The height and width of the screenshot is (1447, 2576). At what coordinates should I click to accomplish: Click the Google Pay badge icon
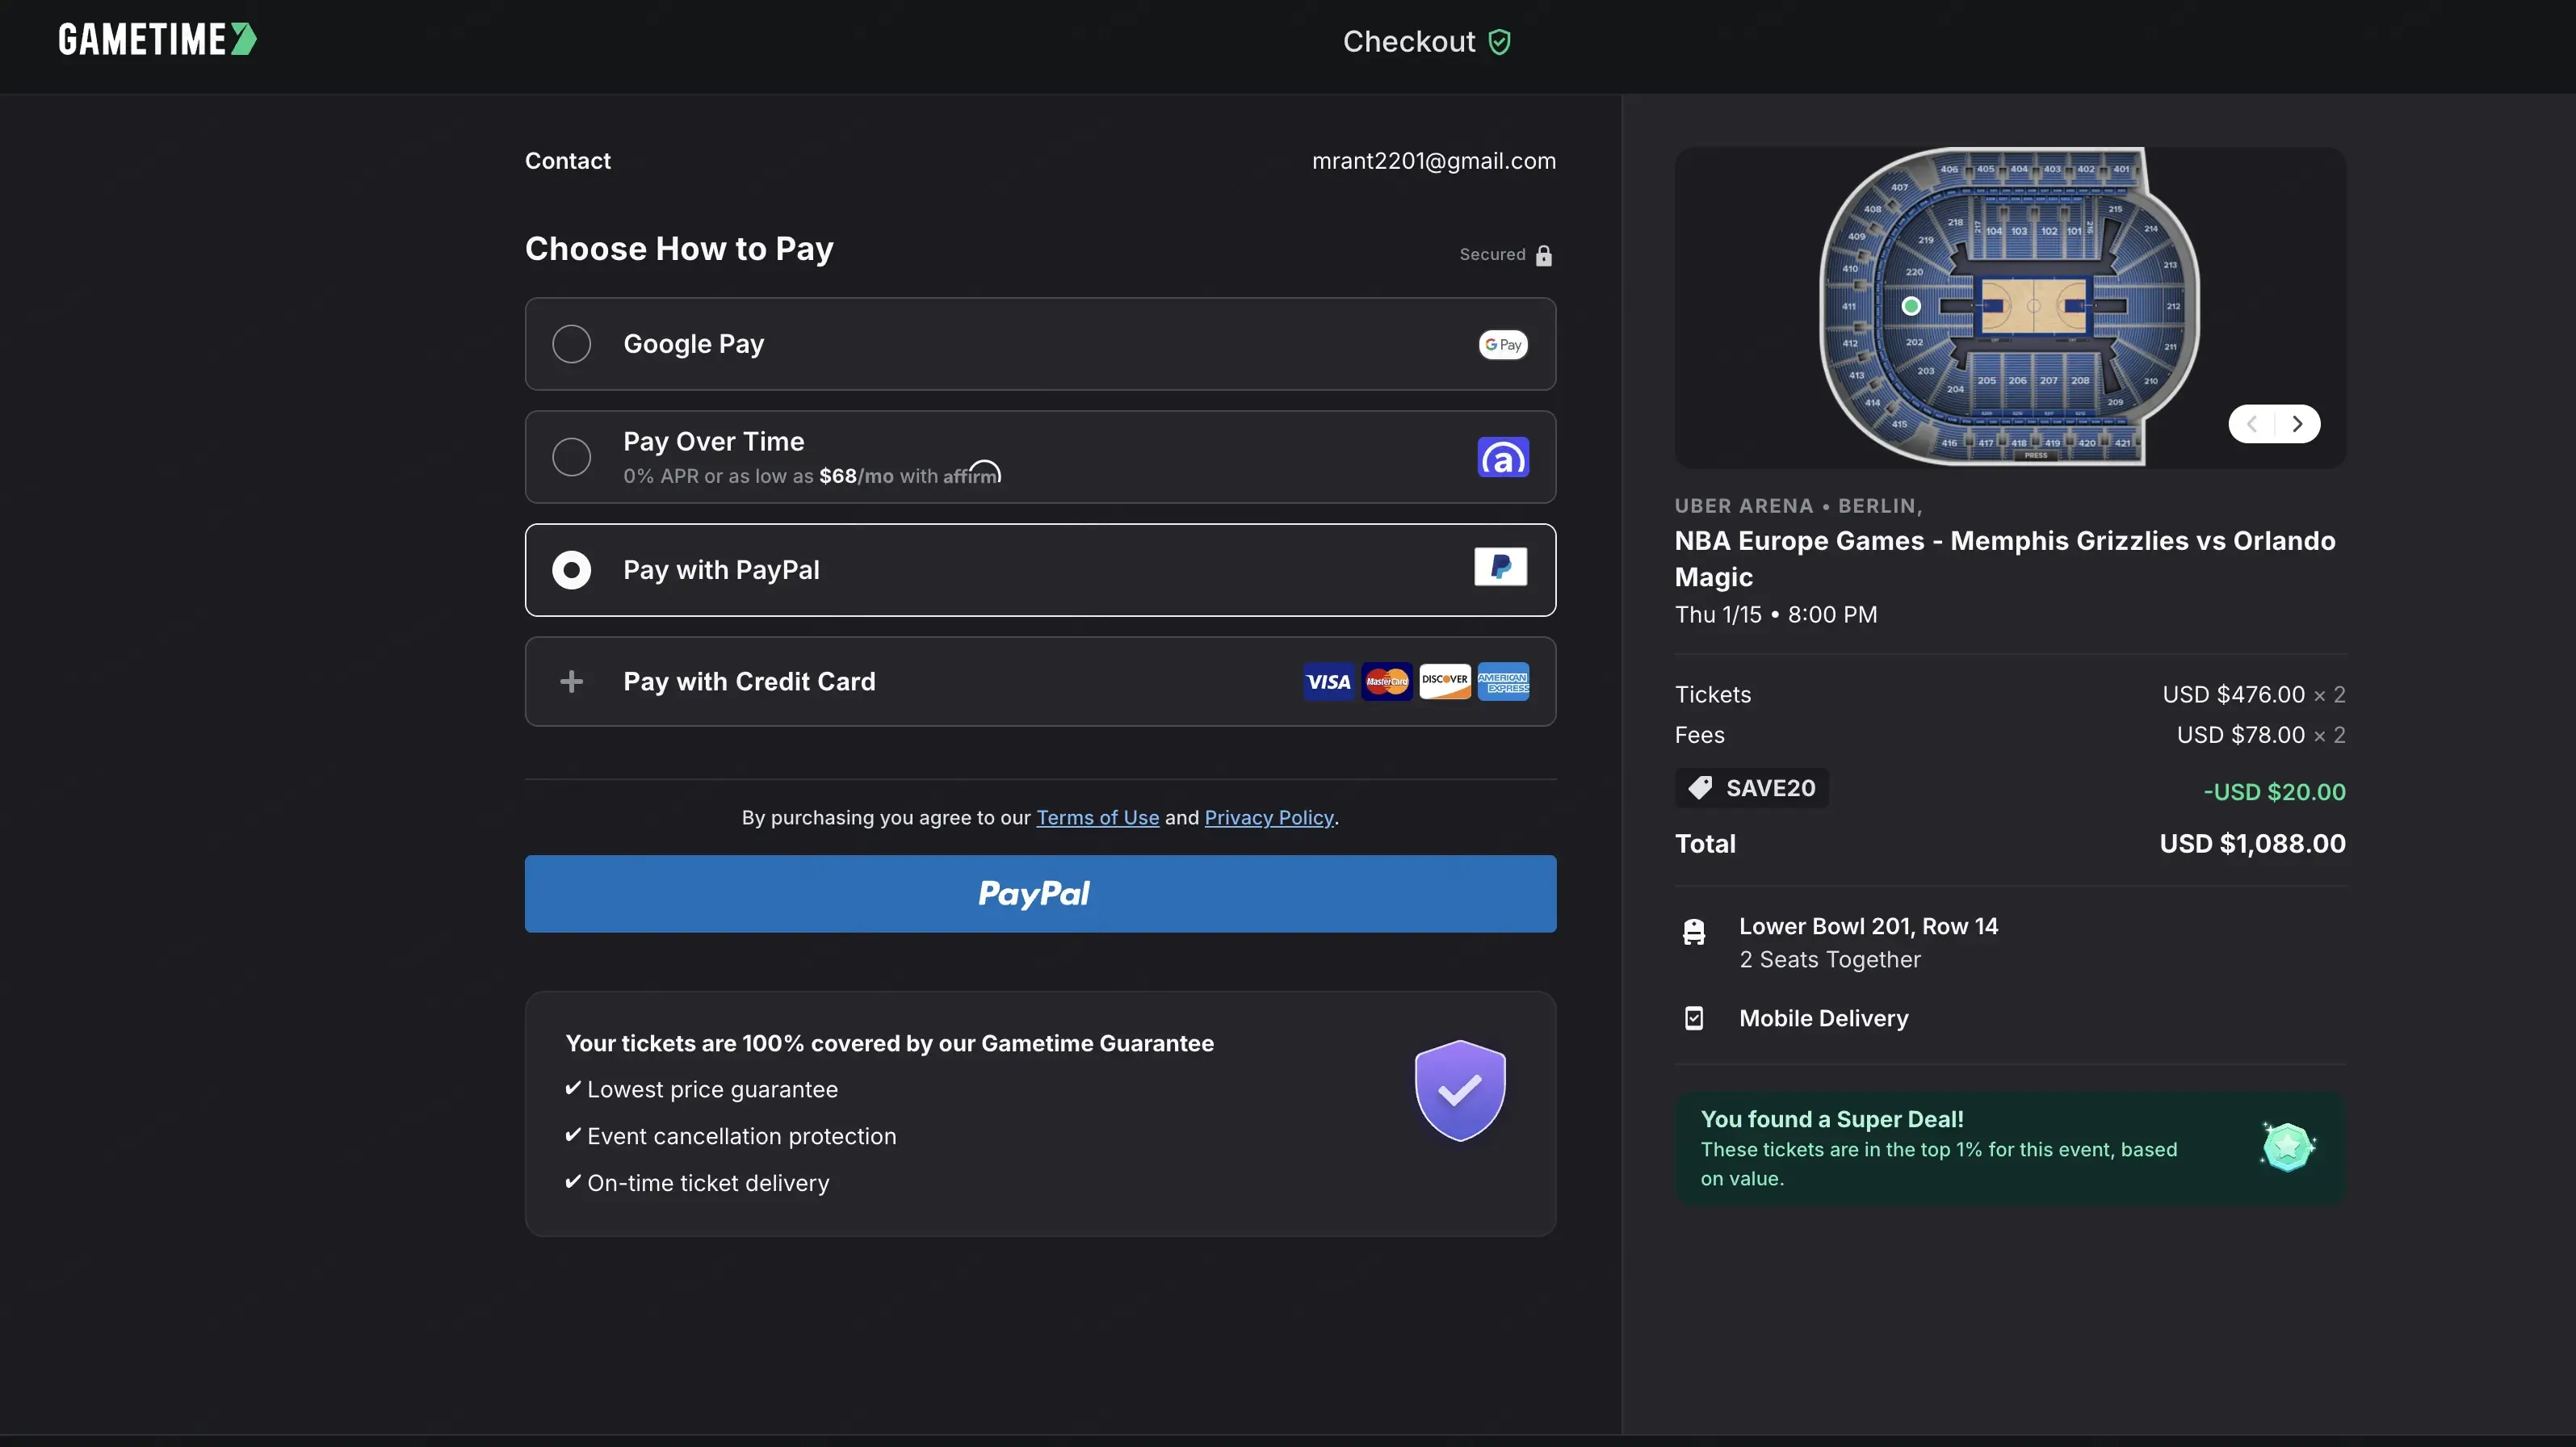[1502, 344]
